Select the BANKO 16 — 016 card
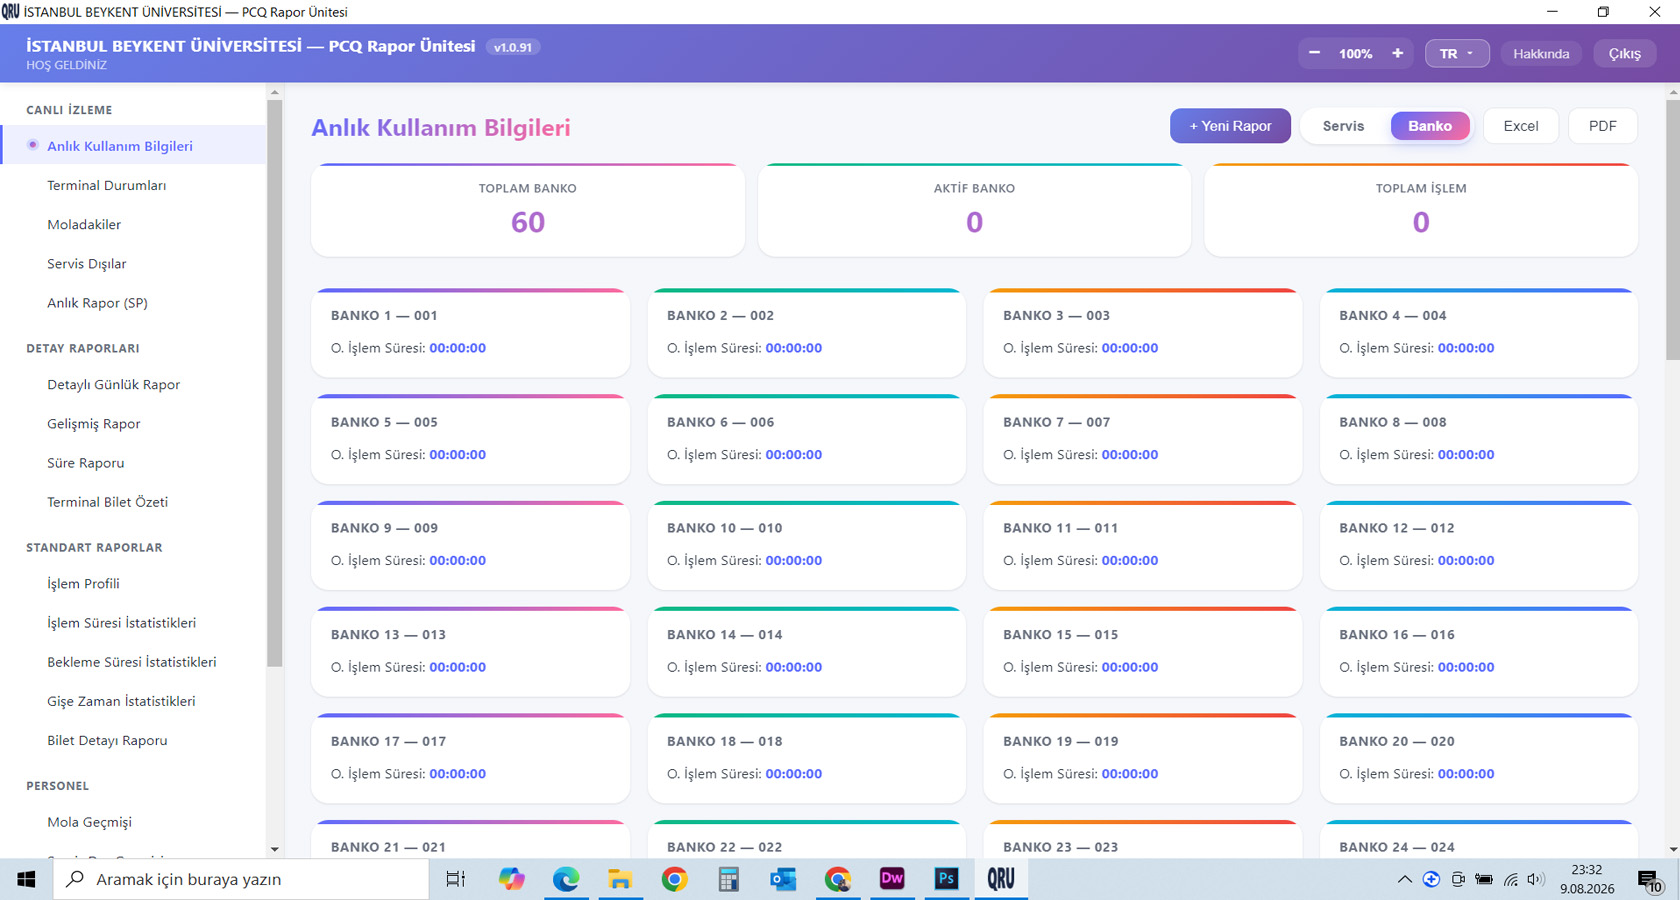1680x900 pixels. pyautogui.click(x=1479, y=652)
